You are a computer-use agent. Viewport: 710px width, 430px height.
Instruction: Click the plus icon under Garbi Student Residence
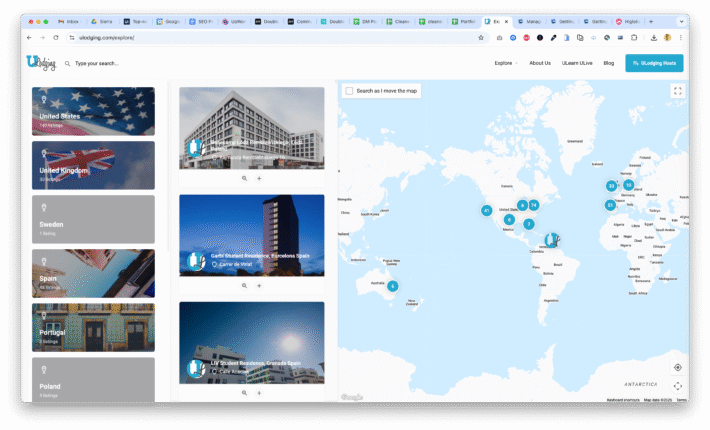[259, 285]
